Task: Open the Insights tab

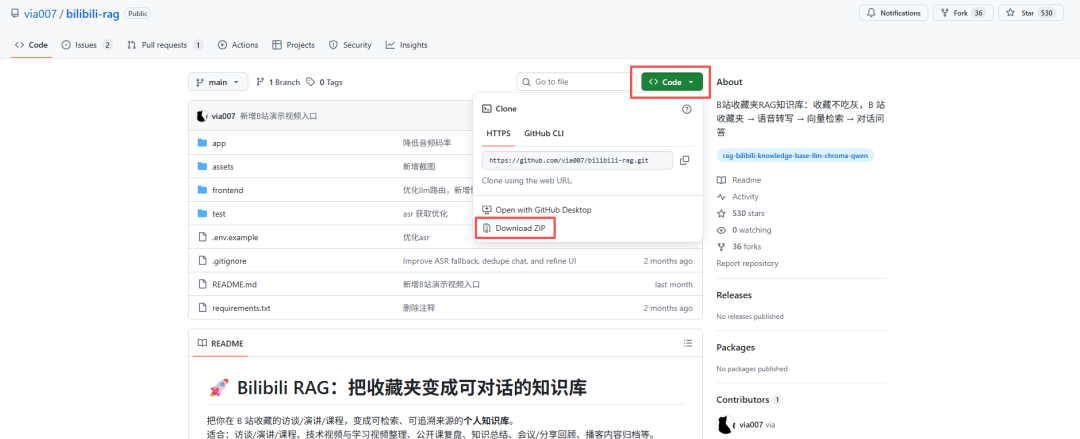Action: point(406,45)
